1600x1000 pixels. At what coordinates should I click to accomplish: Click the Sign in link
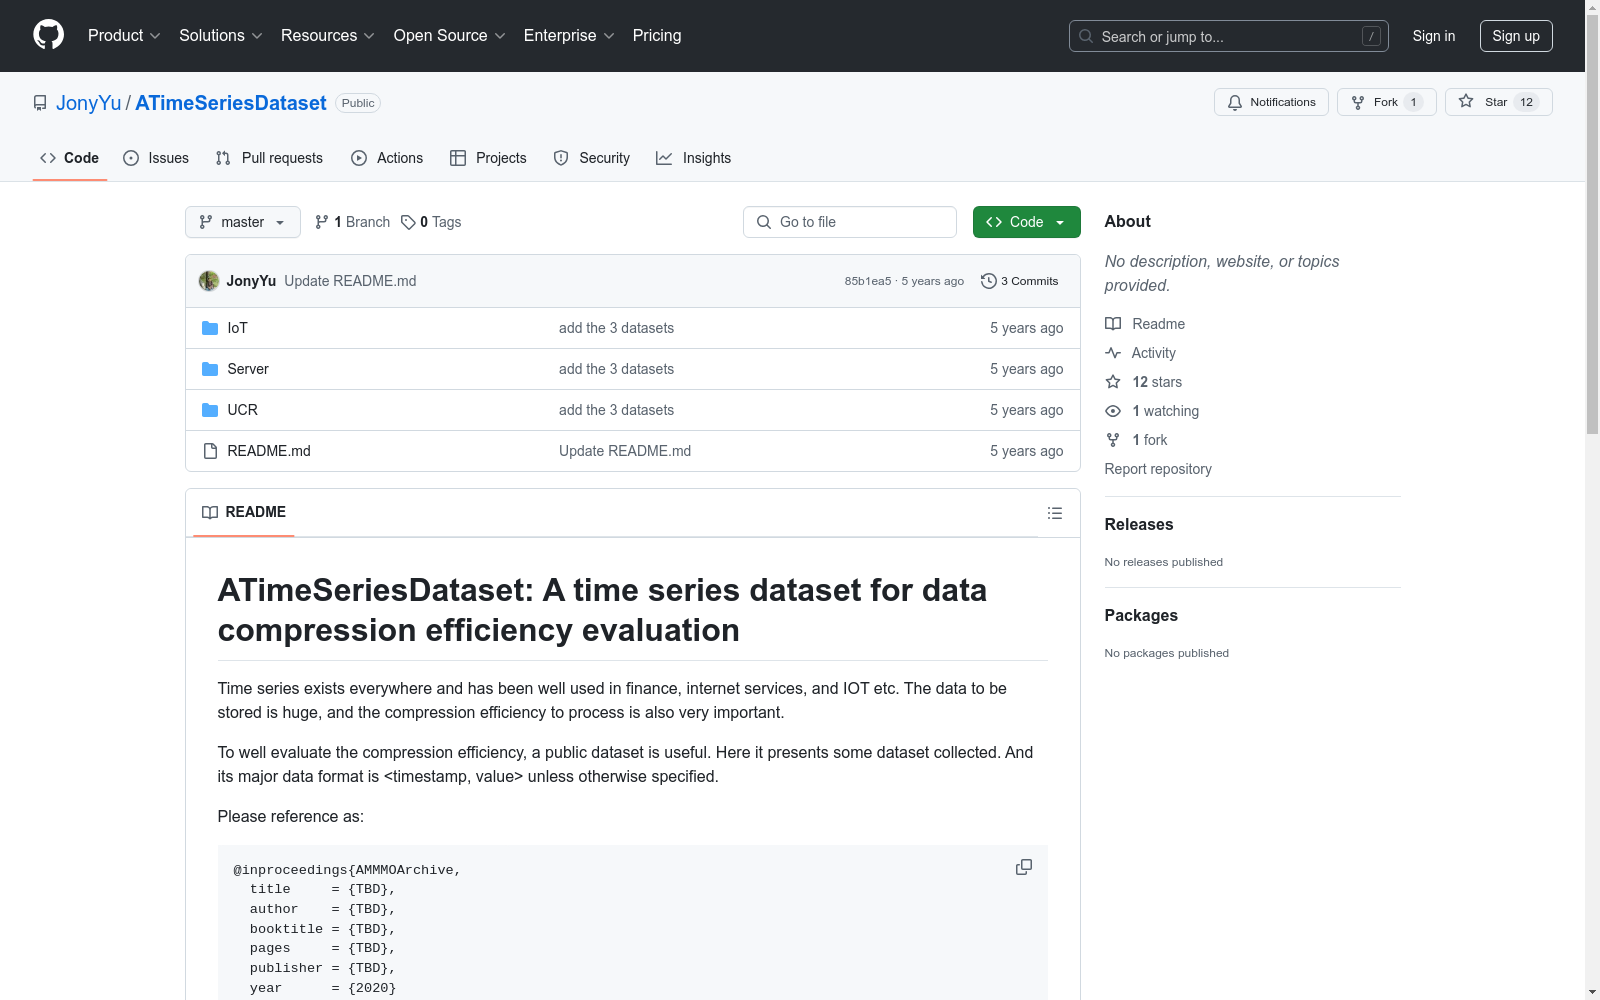point(1434,36)
